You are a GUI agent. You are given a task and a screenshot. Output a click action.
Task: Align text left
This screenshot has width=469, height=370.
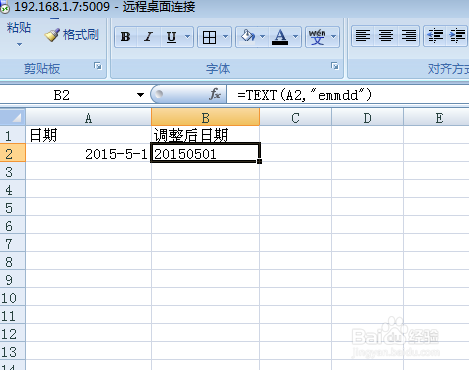click(x=363, y=36)
